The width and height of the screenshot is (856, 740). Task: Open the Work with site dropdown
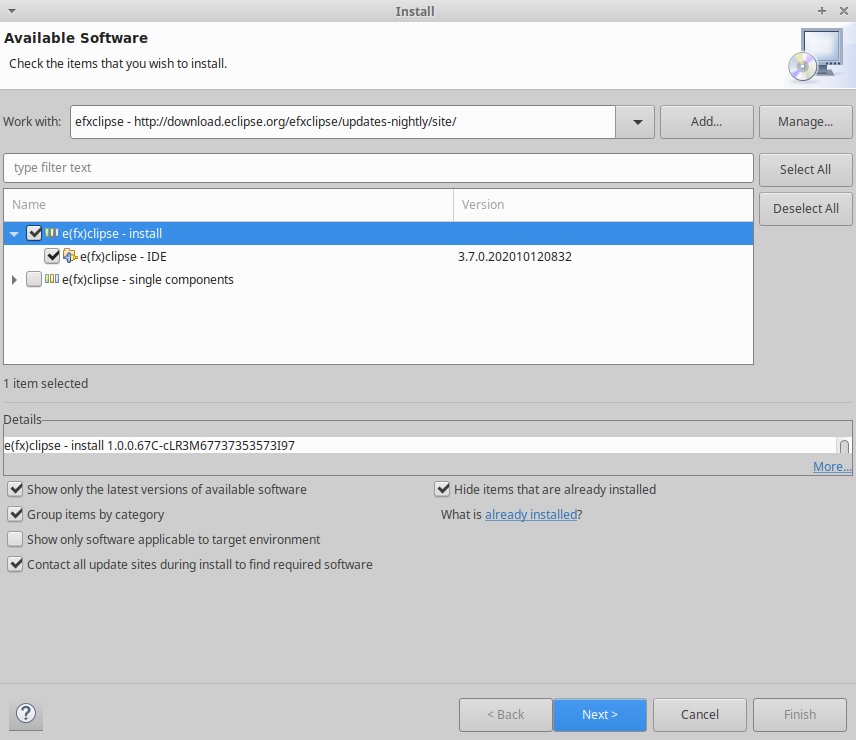pyautogui.click(x=636, y=122)
